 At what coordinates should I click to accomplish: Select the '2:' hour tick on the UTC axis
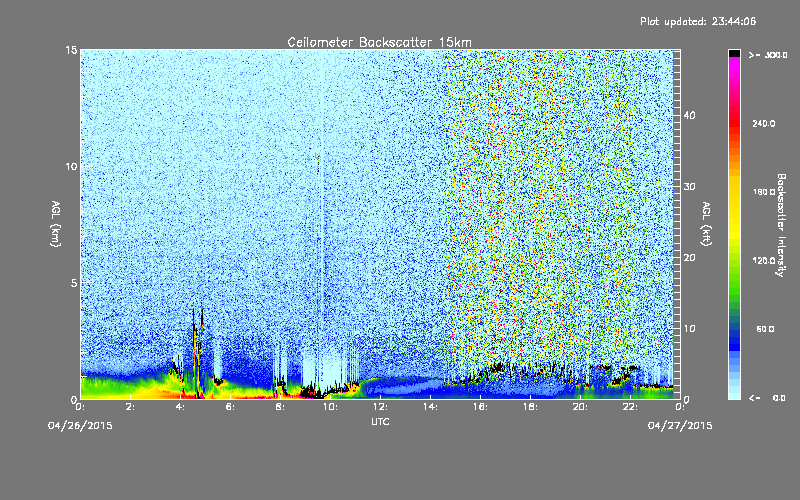130,407
